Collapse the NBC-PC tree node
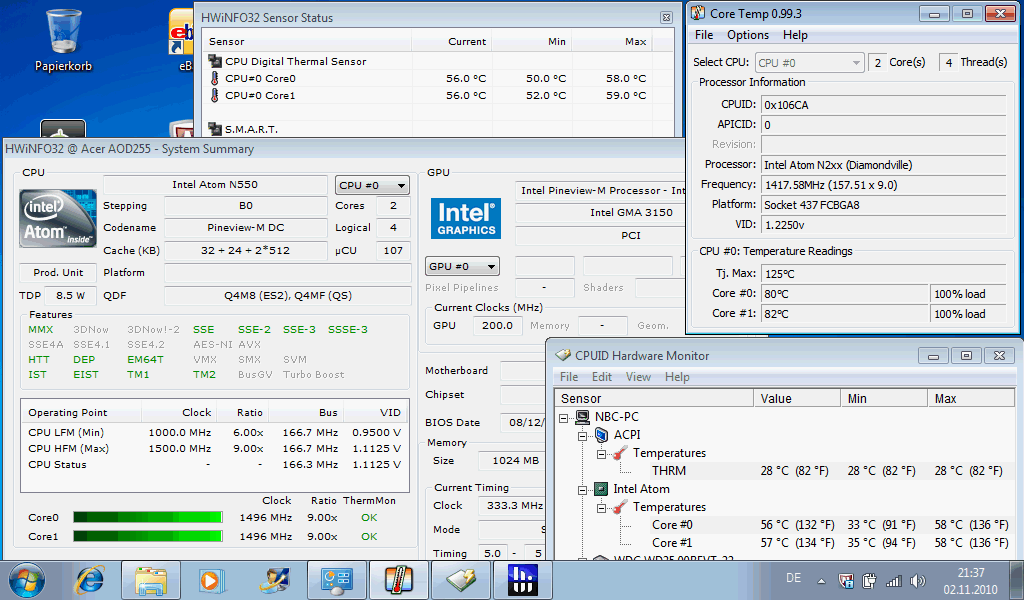 (x=564, y=417)
